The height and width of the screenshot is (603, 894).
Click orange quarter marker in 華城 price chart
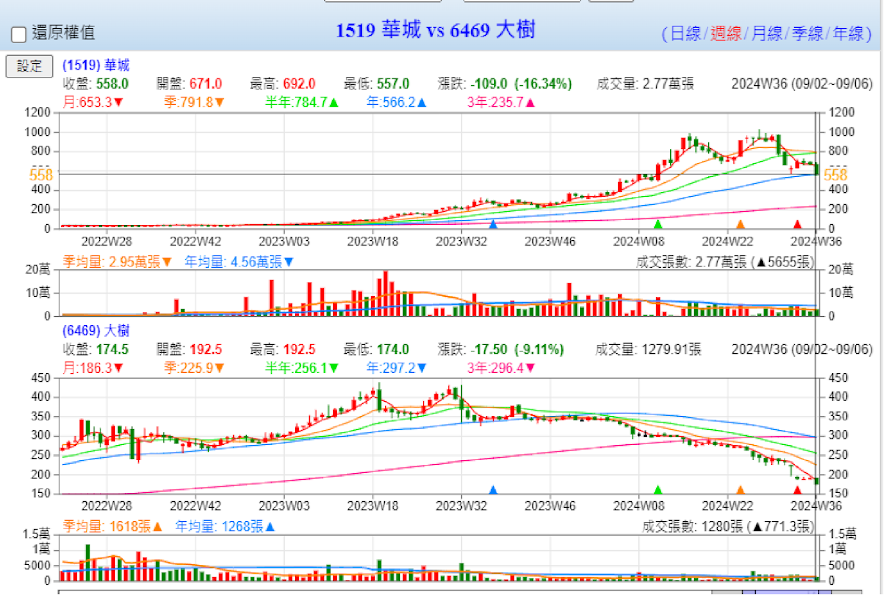740,224
